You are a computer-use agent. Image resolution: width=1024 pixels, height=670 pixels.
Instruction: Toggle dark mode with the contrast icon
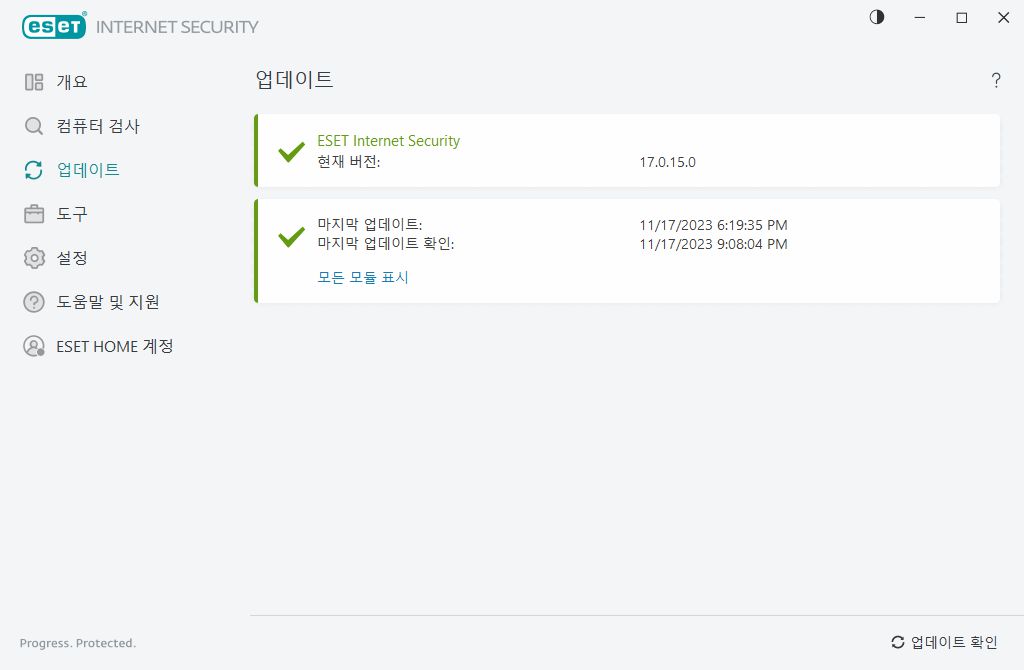click(x=877, y=17)
